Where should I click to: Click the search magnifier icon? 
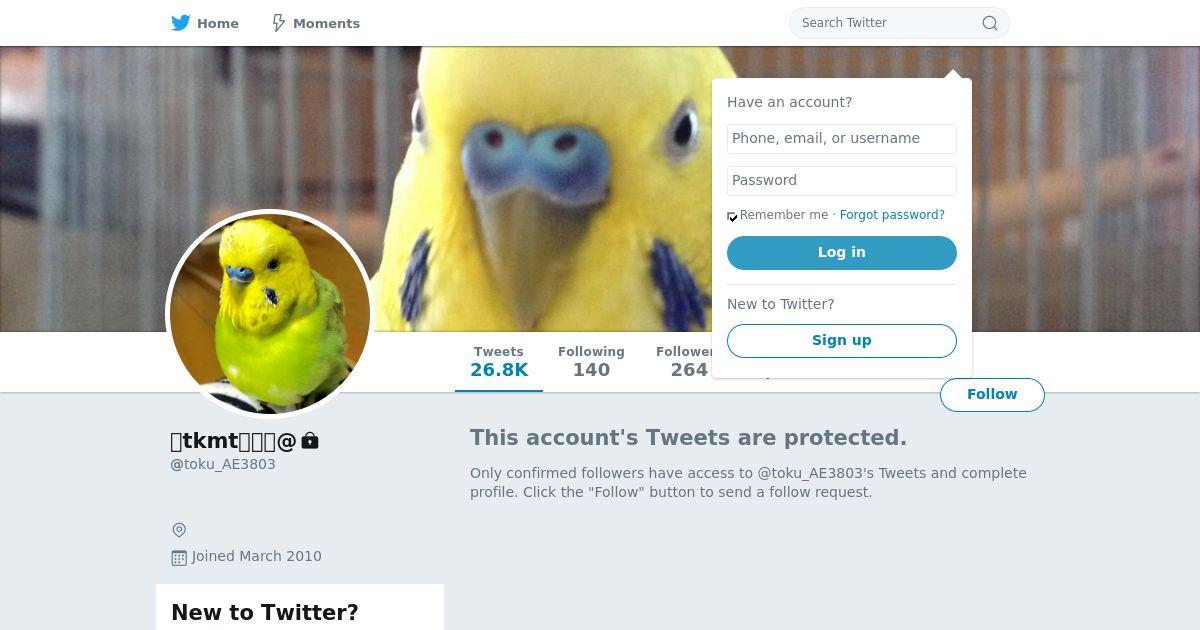click(990, 23)
